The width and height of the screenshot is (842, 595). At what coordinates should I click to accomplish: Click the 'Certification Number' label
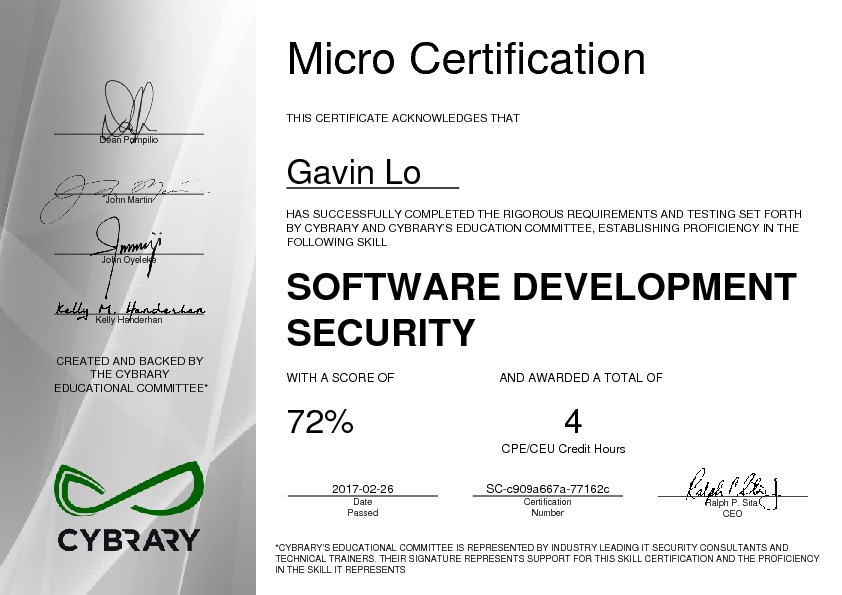548,507
